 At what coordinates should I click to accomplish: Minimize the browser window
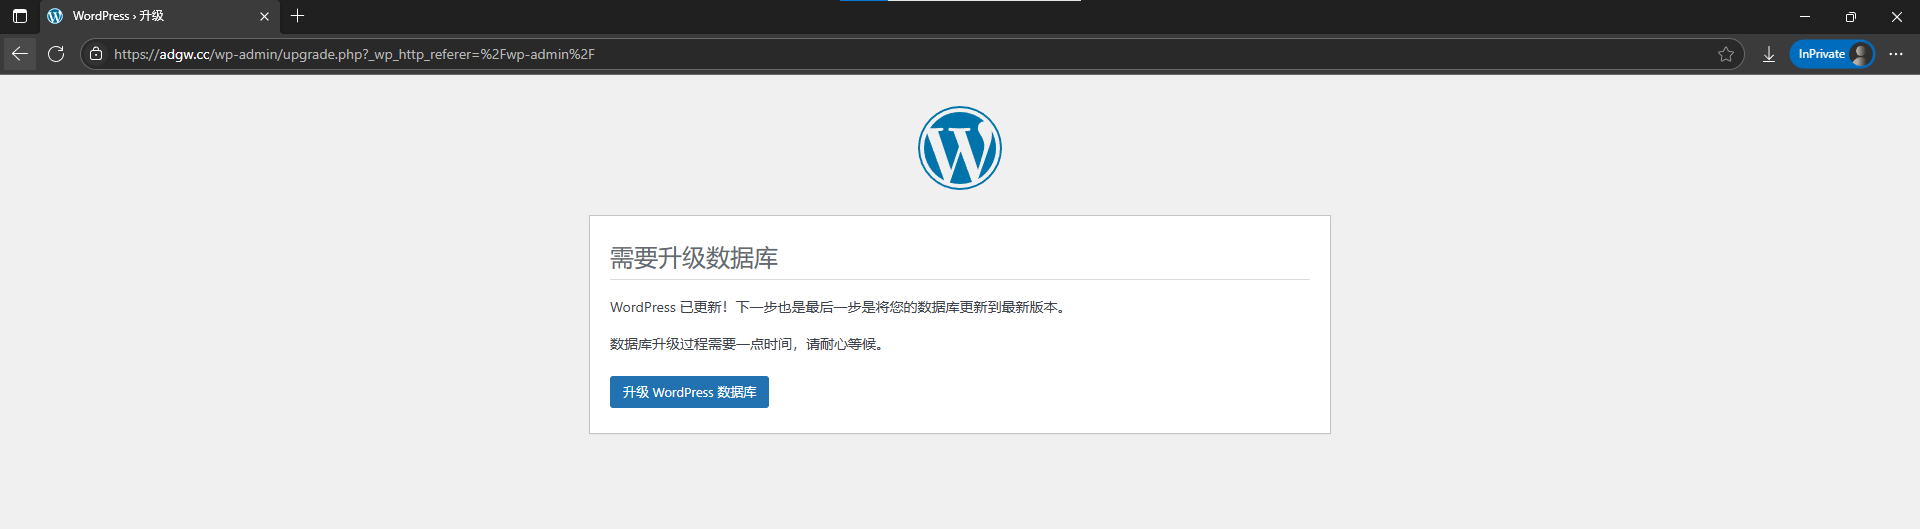(1805, 16)
